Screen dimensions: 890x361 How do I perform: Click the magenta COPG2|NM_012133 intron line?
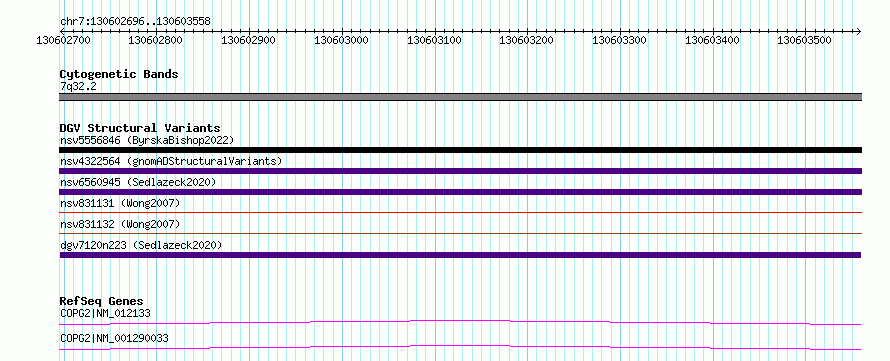[460, 322]
